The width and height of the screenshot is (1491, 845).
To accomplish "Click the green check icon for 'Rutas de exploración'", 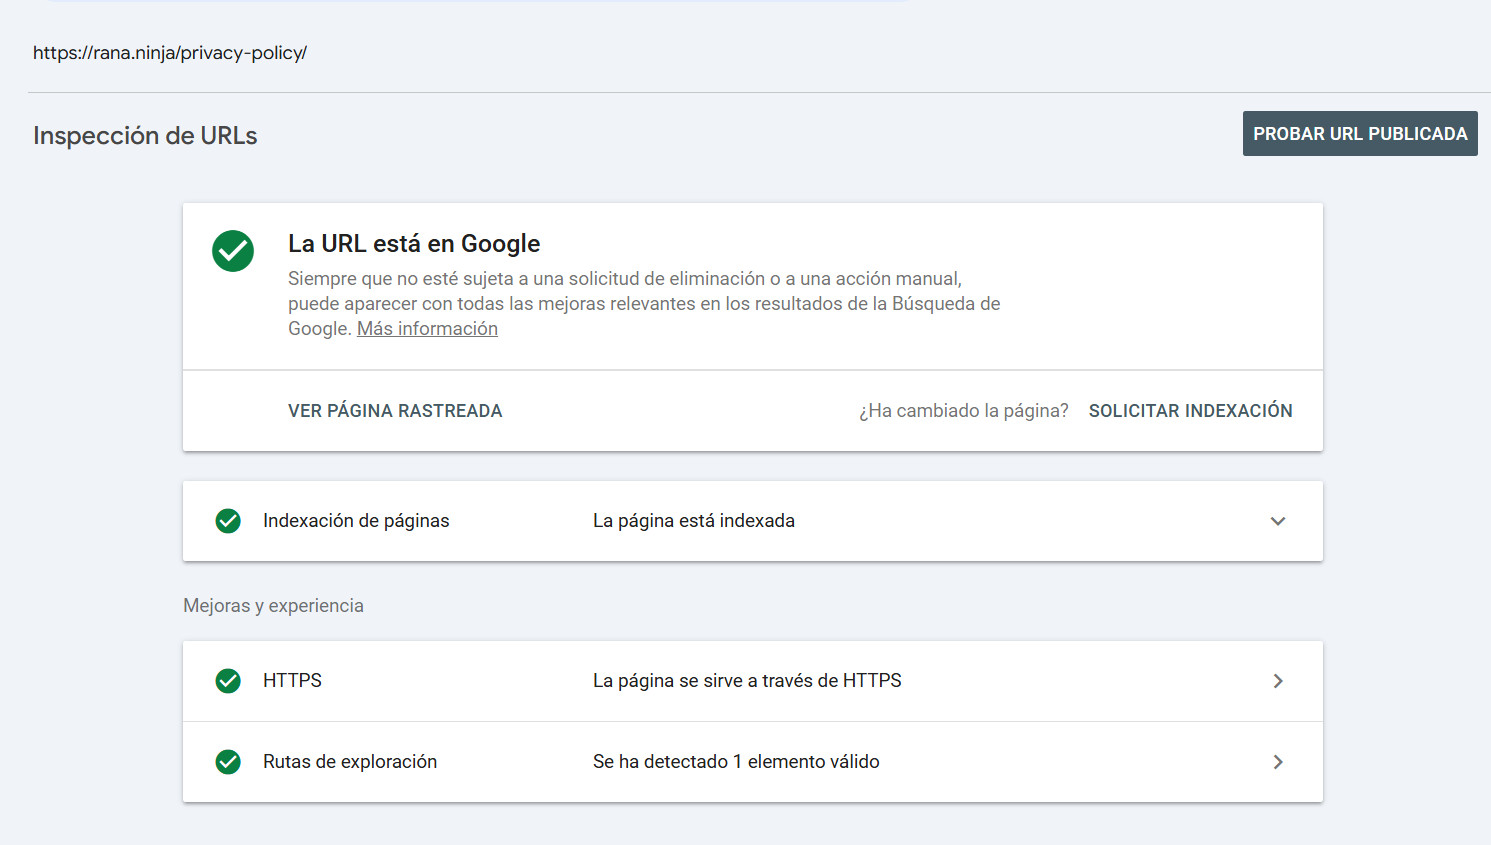I will click(x=228, y=762).
